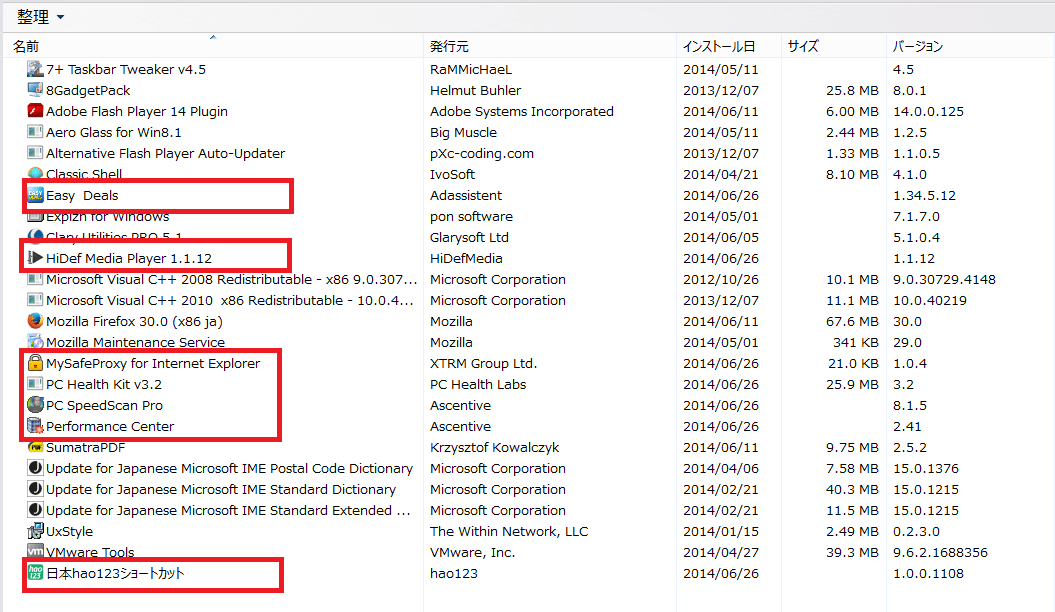
Task: Click publisher Big Muscle
Action: [464, 132]
